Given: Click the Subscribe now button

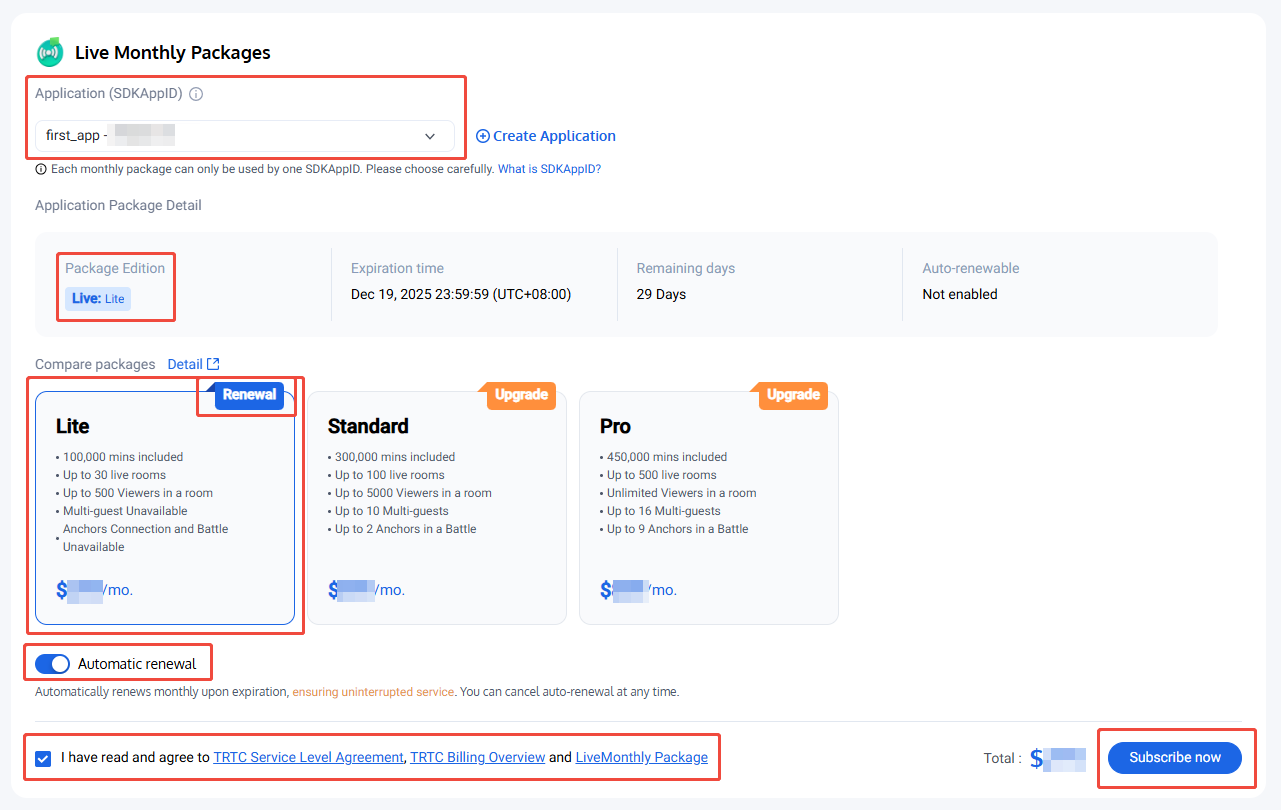Looking at the screenshot, I should (x=1175, y=758).
